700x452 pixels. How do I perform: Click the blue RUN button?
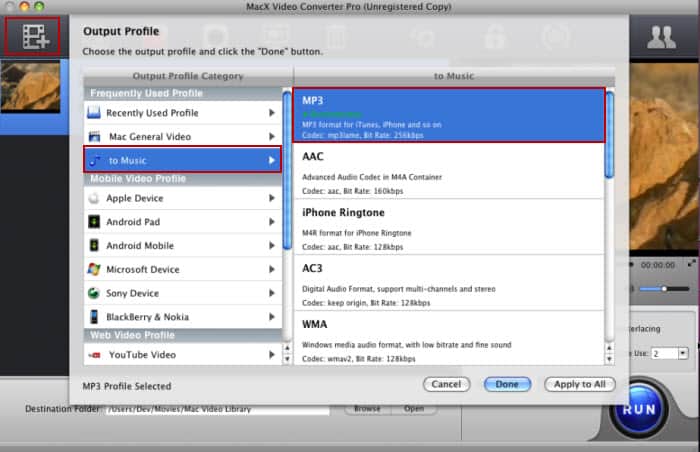click(639, 409)
